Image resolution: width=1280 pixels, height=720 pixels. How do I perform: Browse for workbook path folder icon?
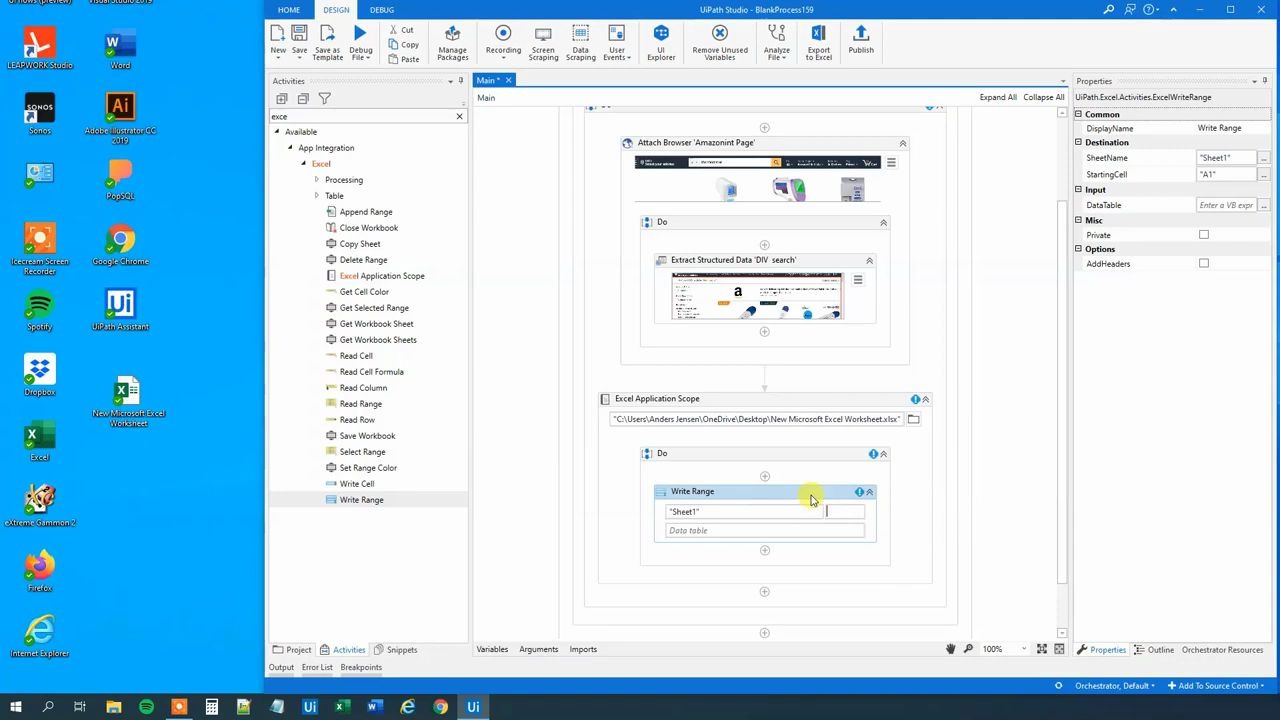pos(913,419)
